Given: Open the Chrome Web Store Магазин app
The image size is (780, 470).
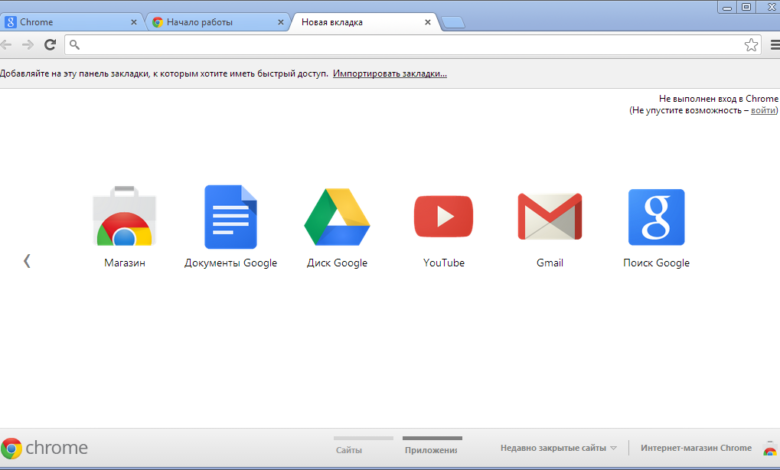Looking at the screenshot, I should 124,218.
